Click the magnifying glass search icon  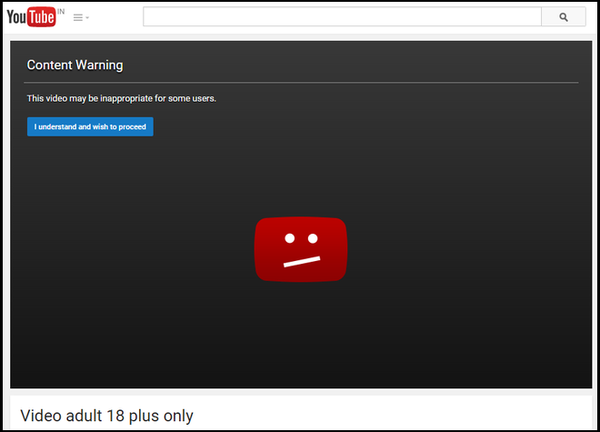pyautogui.click(x=563, y=17)
